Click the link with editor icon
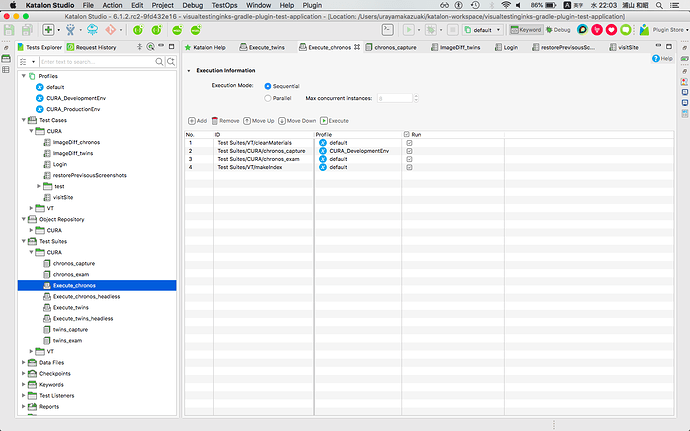Image resolution: width=690 pixels, height=431 pixels. 150,47
